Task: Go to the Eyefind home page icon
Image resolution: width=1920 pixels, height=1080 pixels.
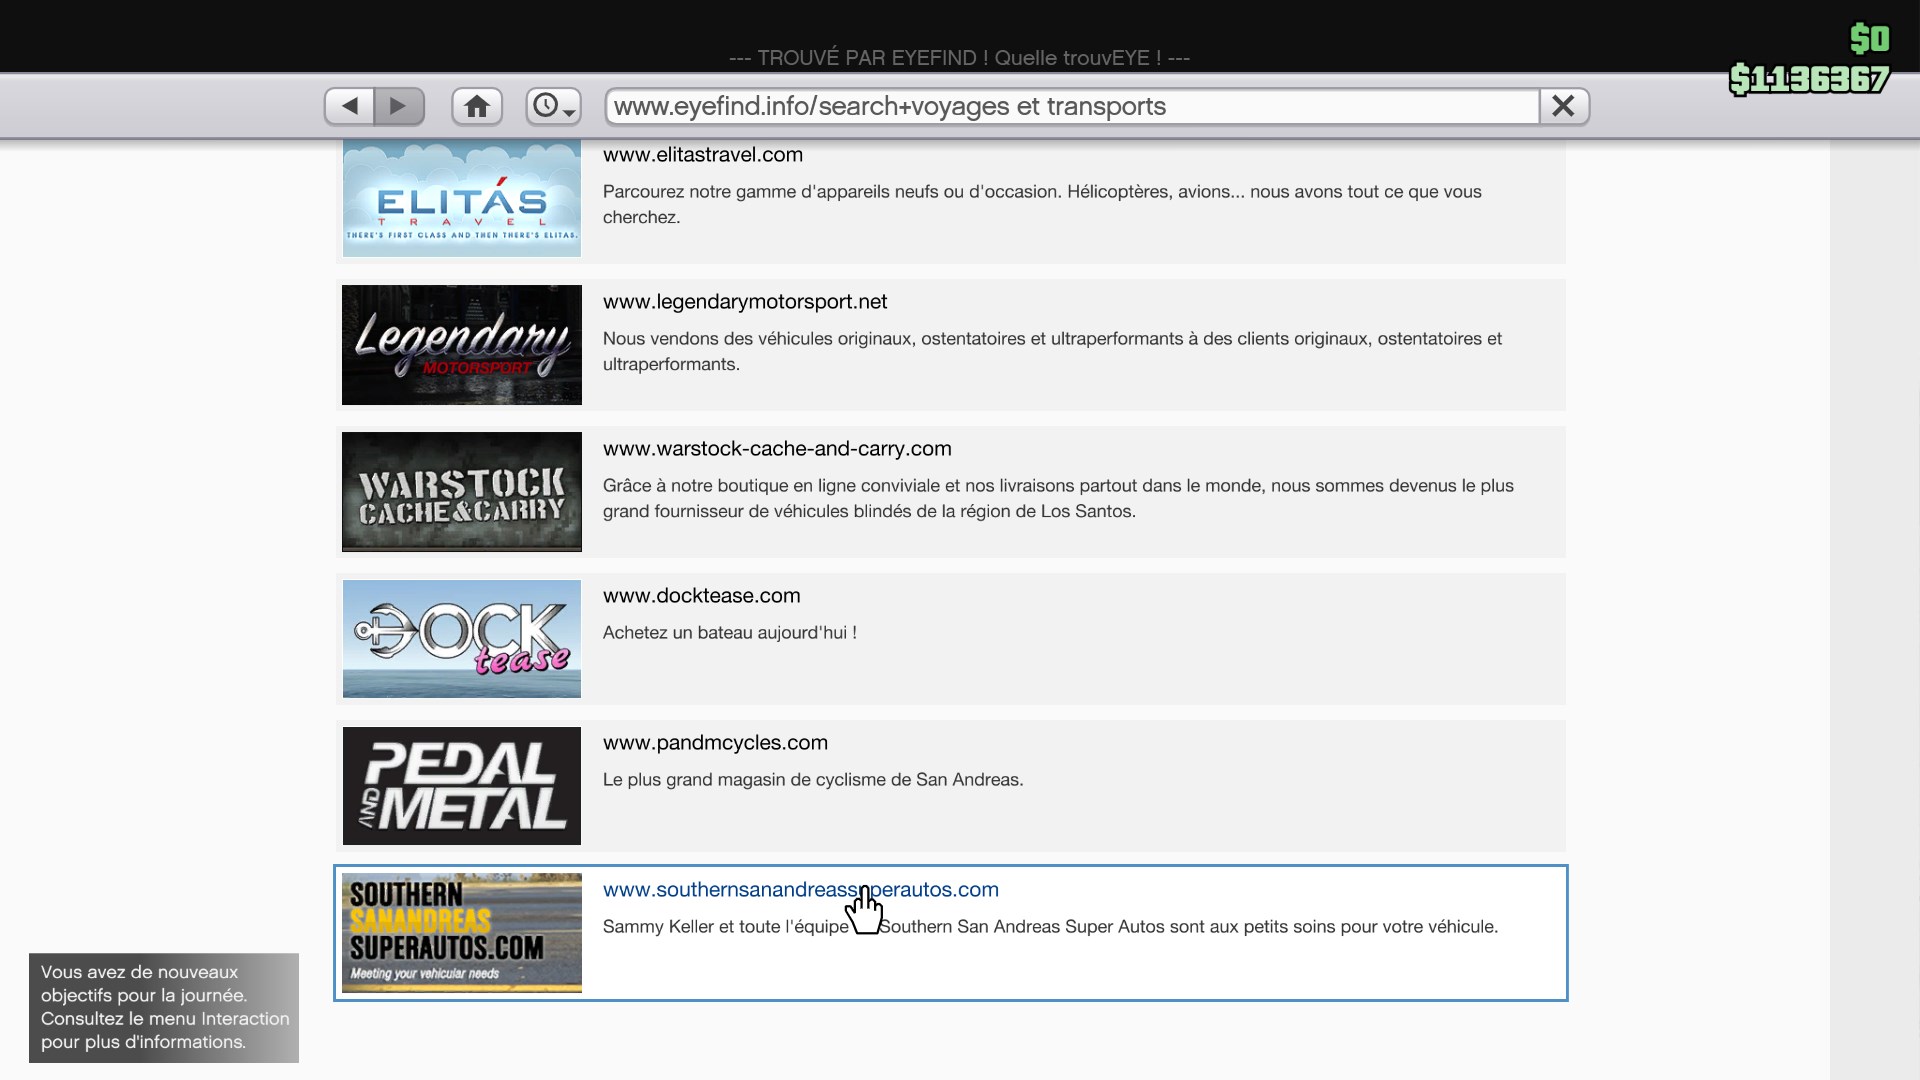Action: pyautogui.click(x=477, y=106)
